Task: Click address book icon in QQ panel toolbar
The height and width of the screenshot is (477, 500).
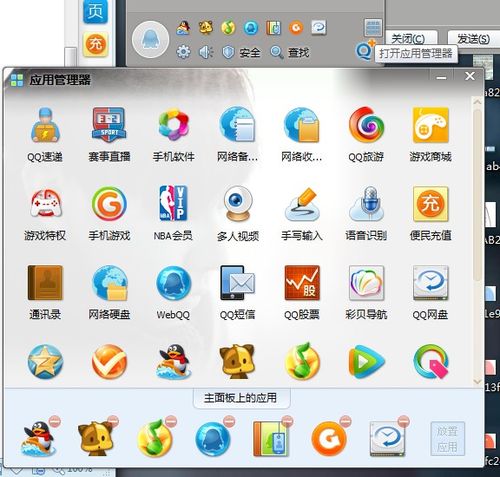Action: coord(274,28)
